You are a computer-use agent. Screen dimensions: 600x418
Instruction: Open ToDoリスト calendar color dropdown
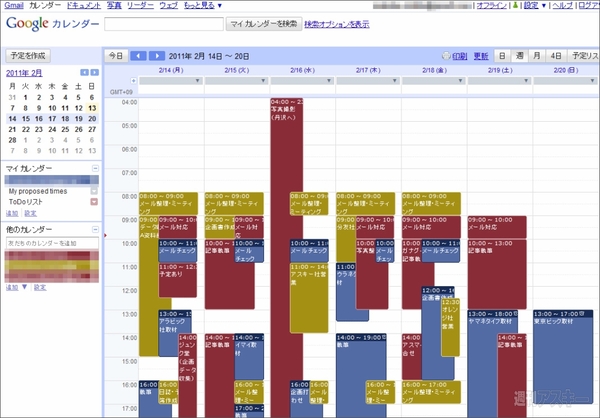click(94, 202)
